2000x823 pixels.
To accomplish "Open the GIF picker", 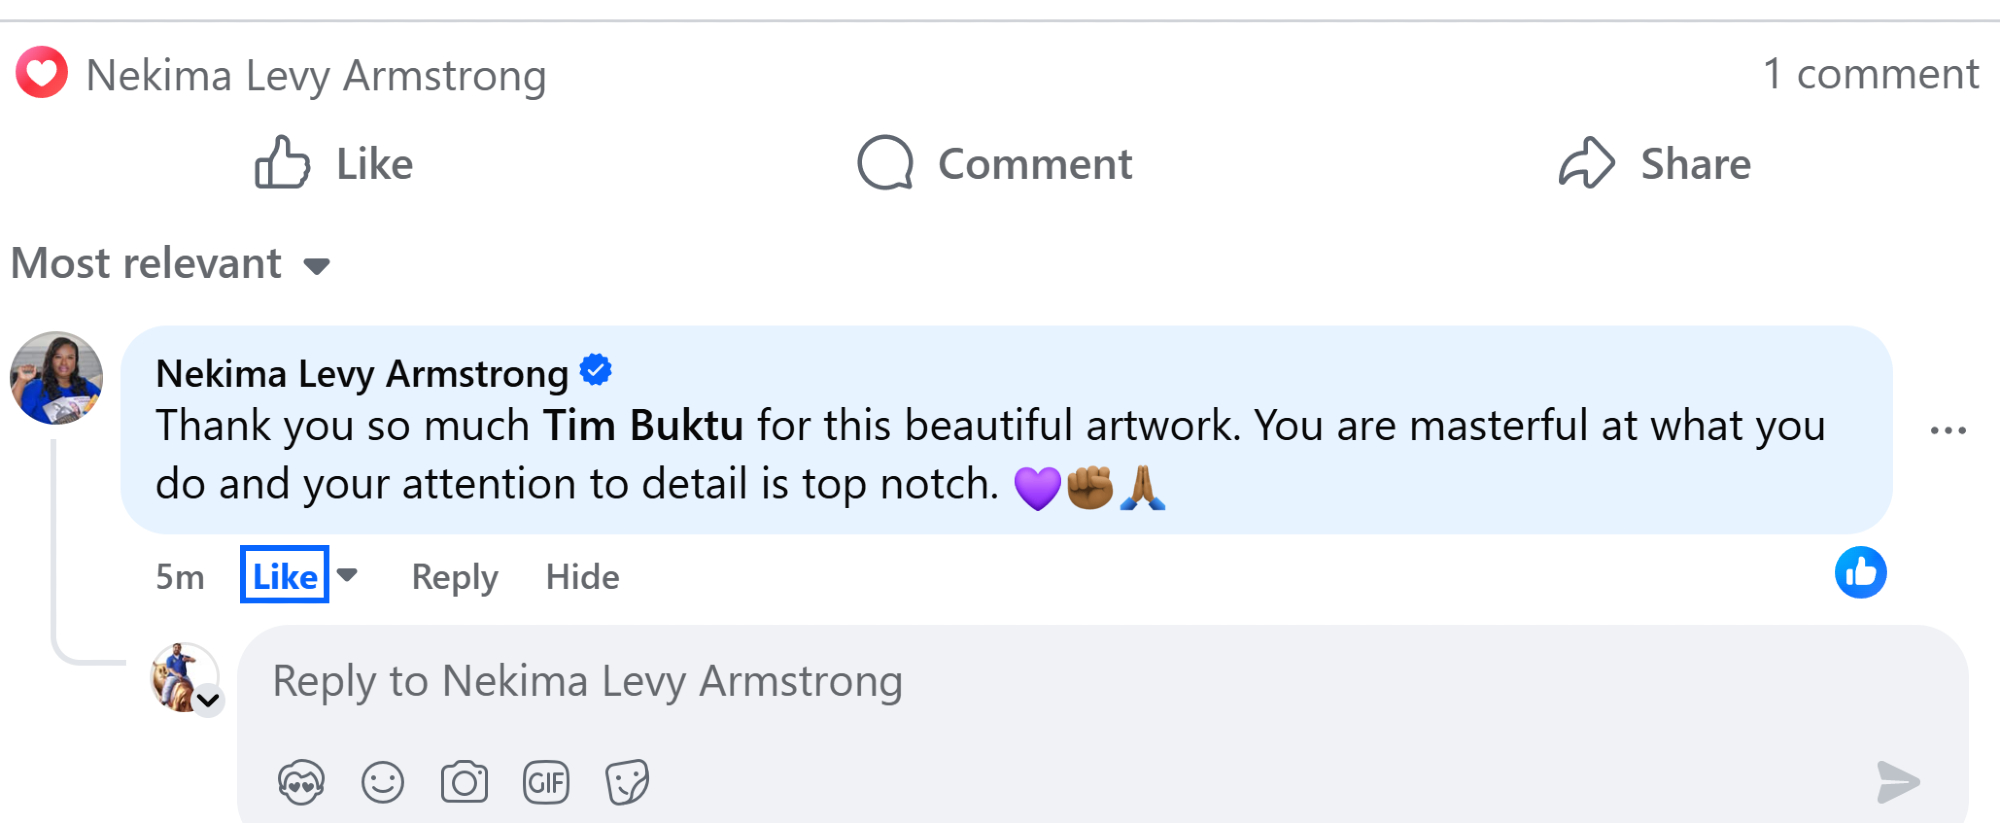I will click(x=546, y=782).
